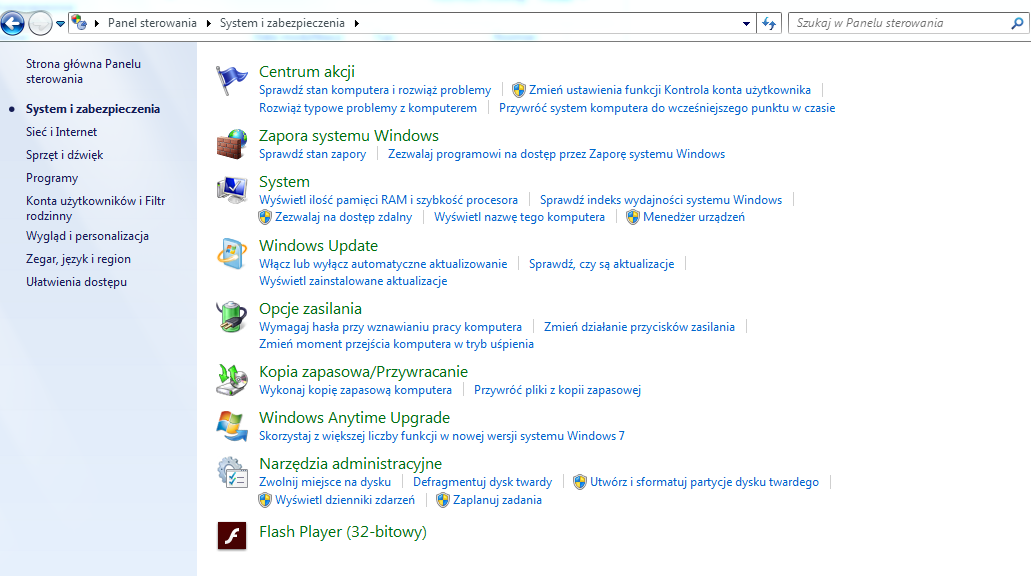Go back with the blue Back arrow
Screen dimensions: 1031x576
[12, 23]
